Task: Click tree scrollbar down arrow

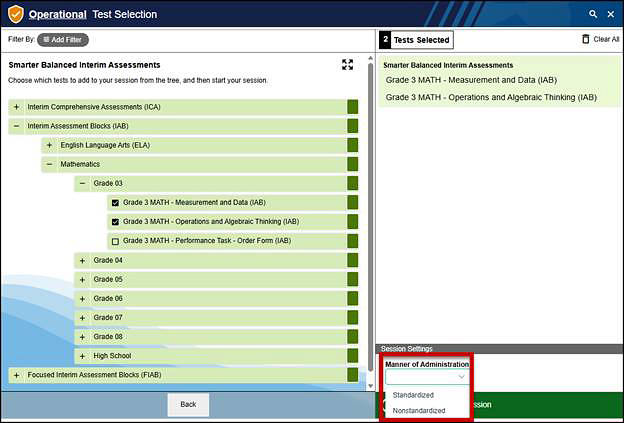Action: click(x=370, y=386)
